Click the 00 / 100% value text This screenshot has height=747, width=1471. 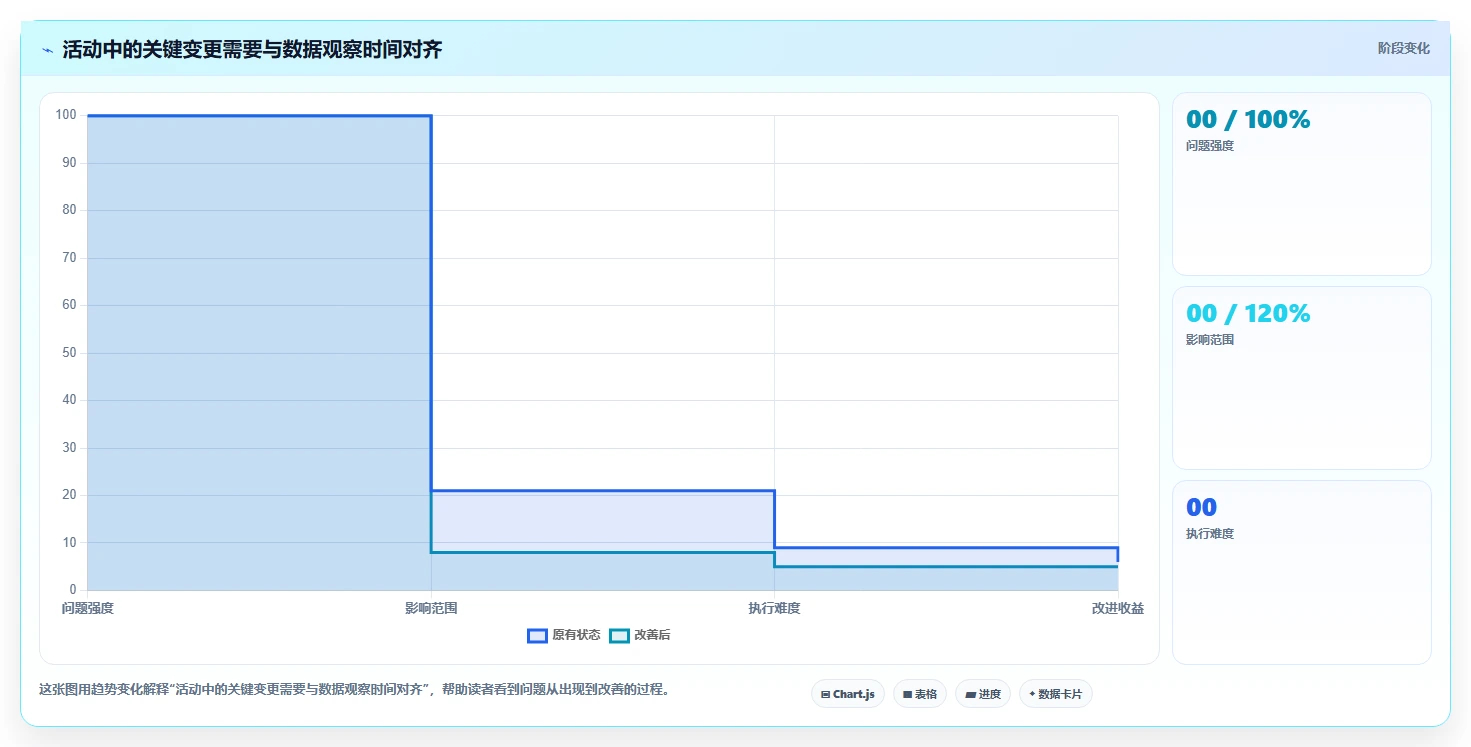(x=1248, y=120)
